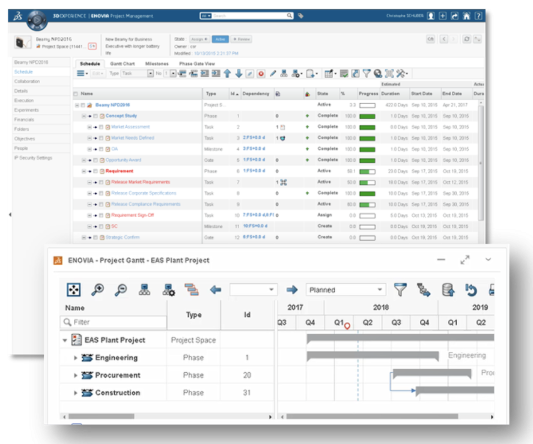The width and height of the screenshot is (533, 444).
Task: Open the Requirement phase link
Action: coord(119,171)
